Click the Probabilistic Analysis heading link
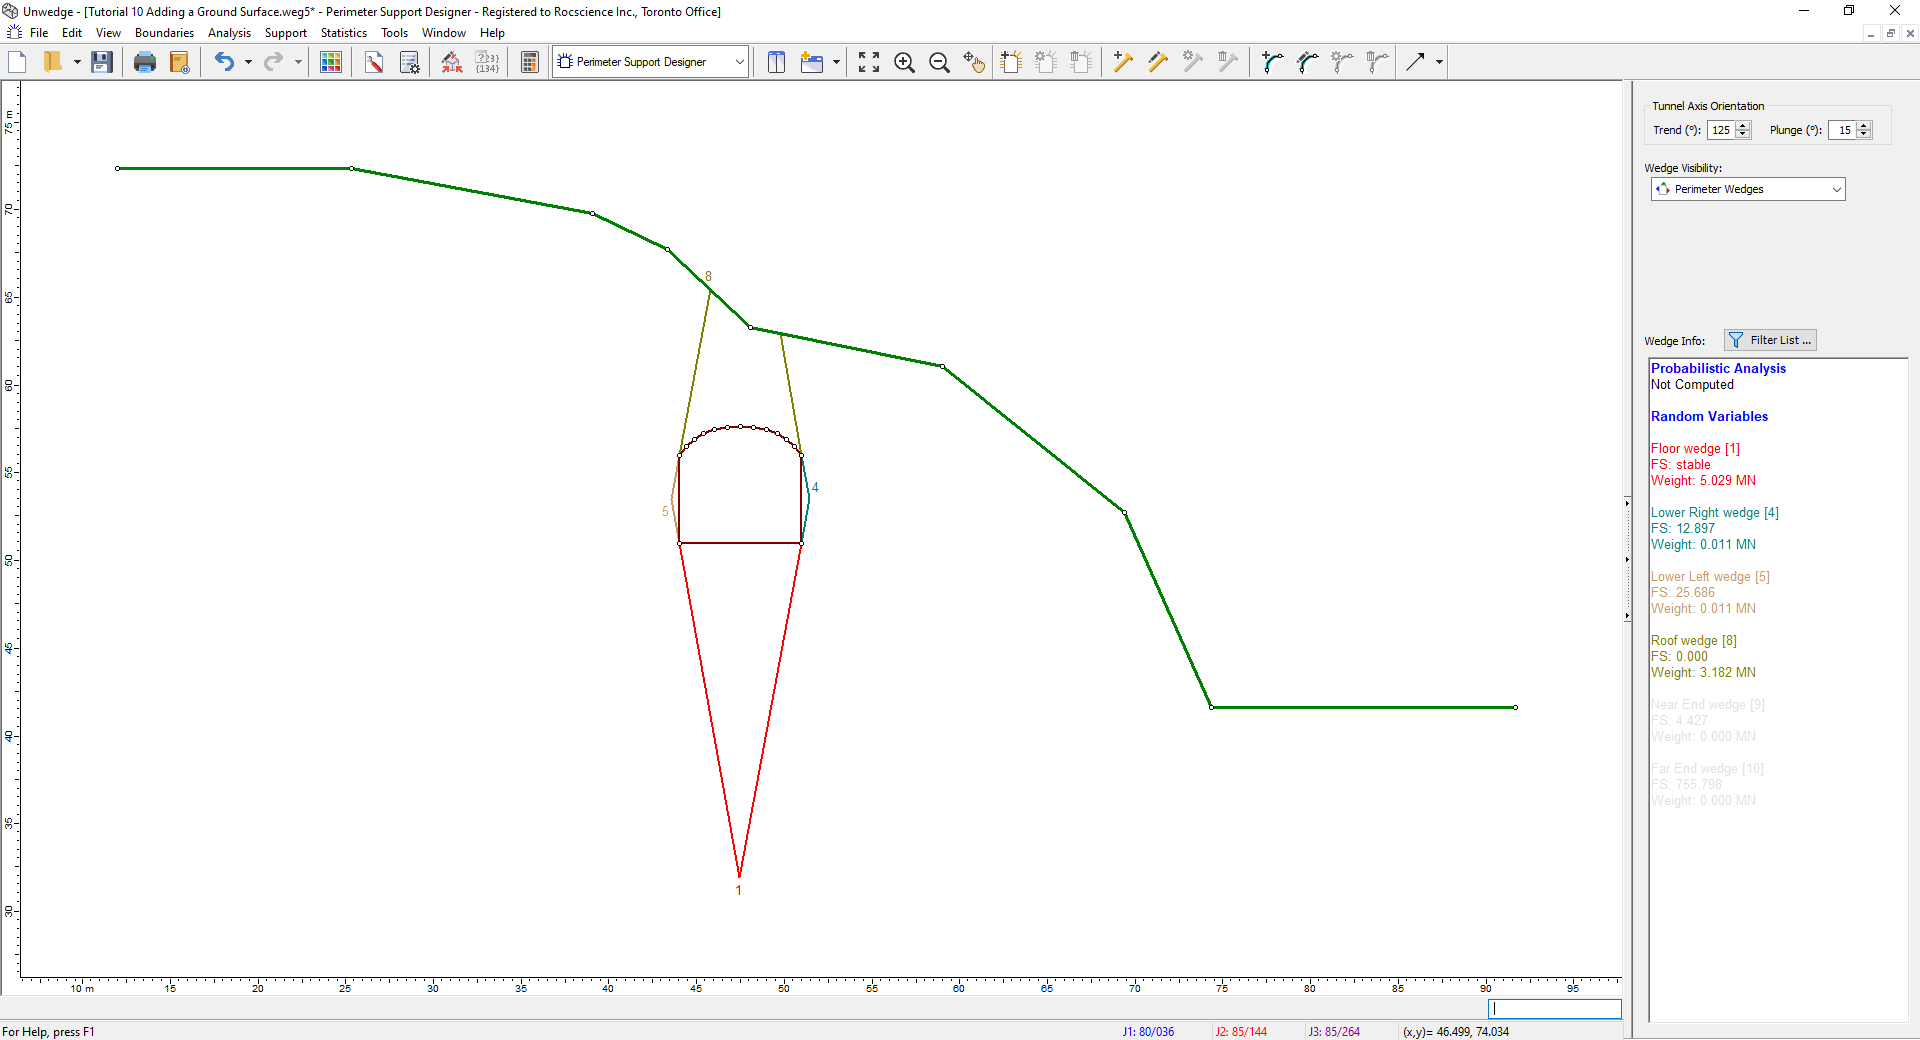 pos(1718,368)
